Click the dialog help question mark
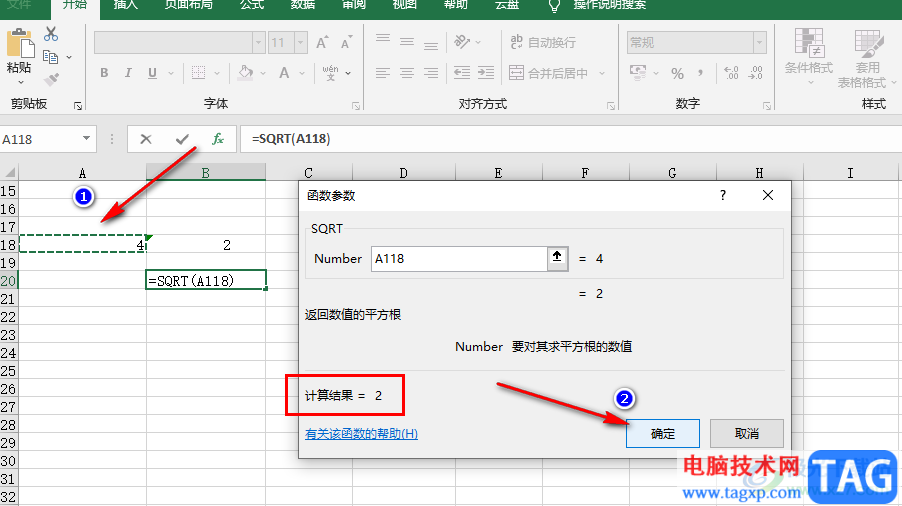902x506 pixels. [723, 196]
